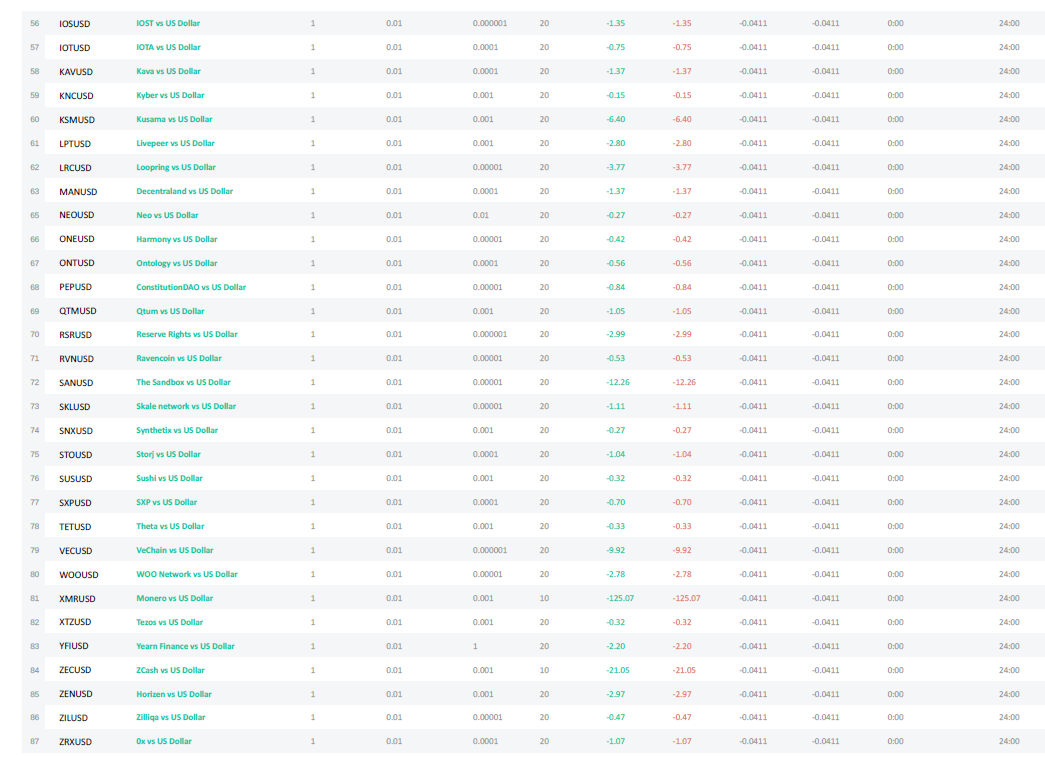Open the Livepeer vs US Dollar link

coord(175,143)
